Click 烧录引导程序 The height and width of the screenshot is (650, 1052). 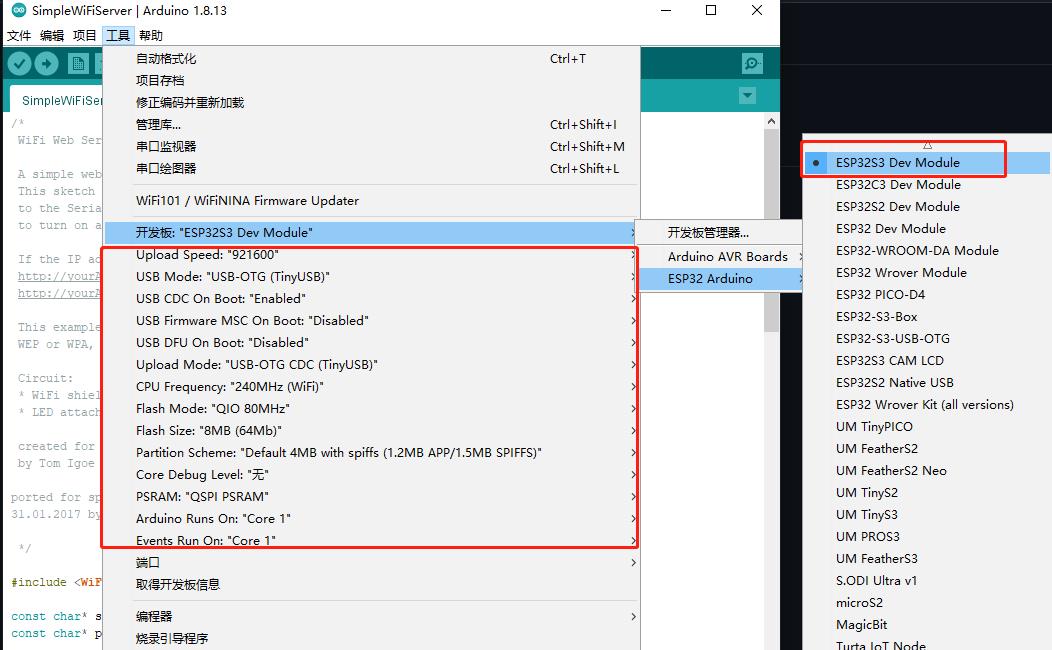(371, 639)
